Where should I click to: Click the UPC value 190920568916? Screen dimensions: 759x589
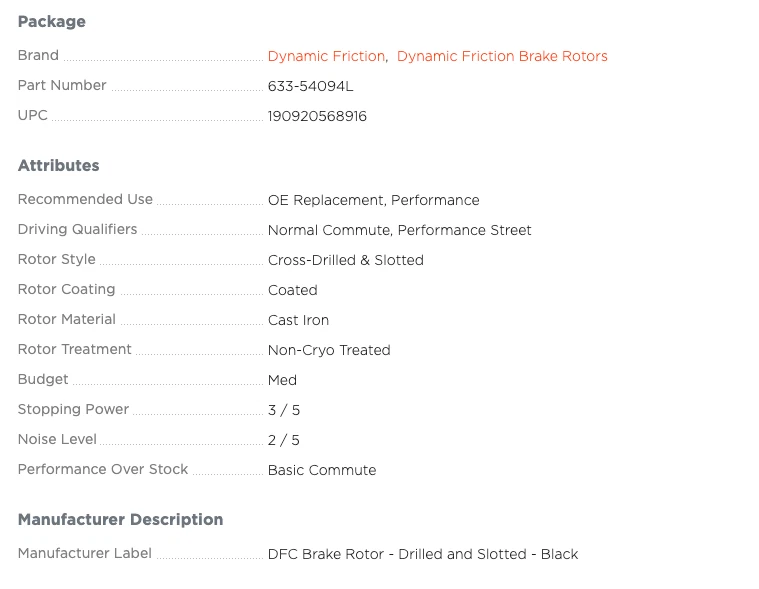(x=317, y=116)
